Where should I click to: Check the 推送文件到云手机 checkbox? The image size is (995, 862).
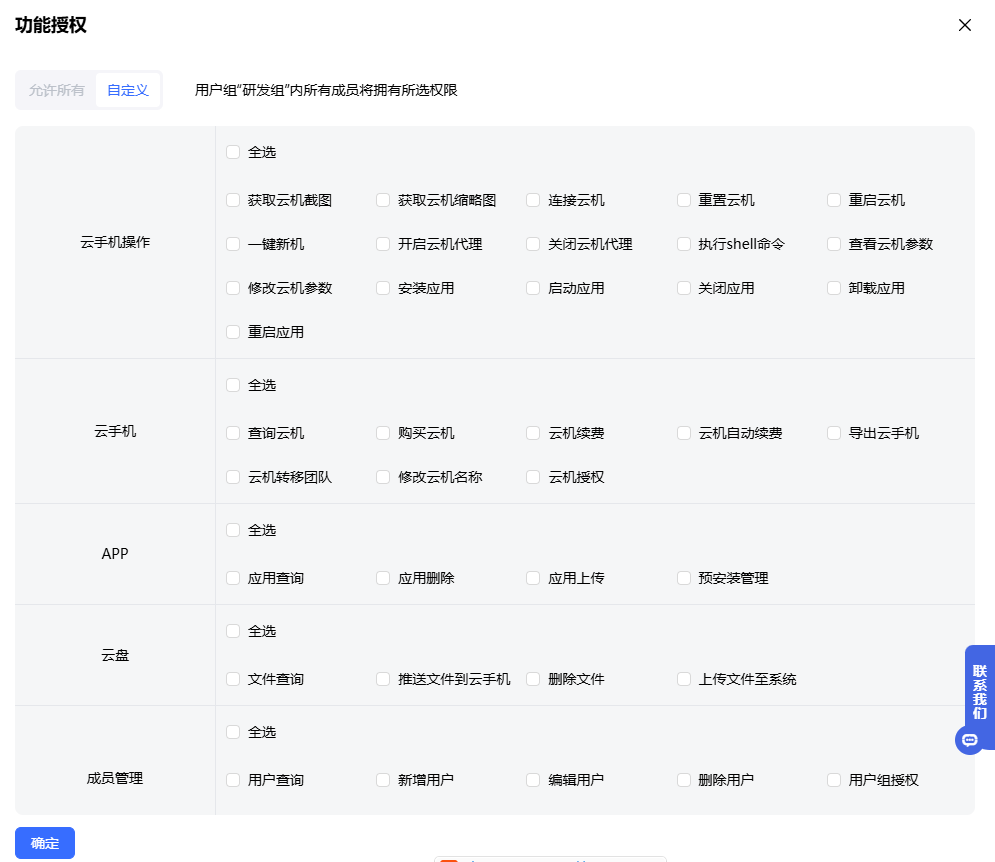(x=383, y=679)
